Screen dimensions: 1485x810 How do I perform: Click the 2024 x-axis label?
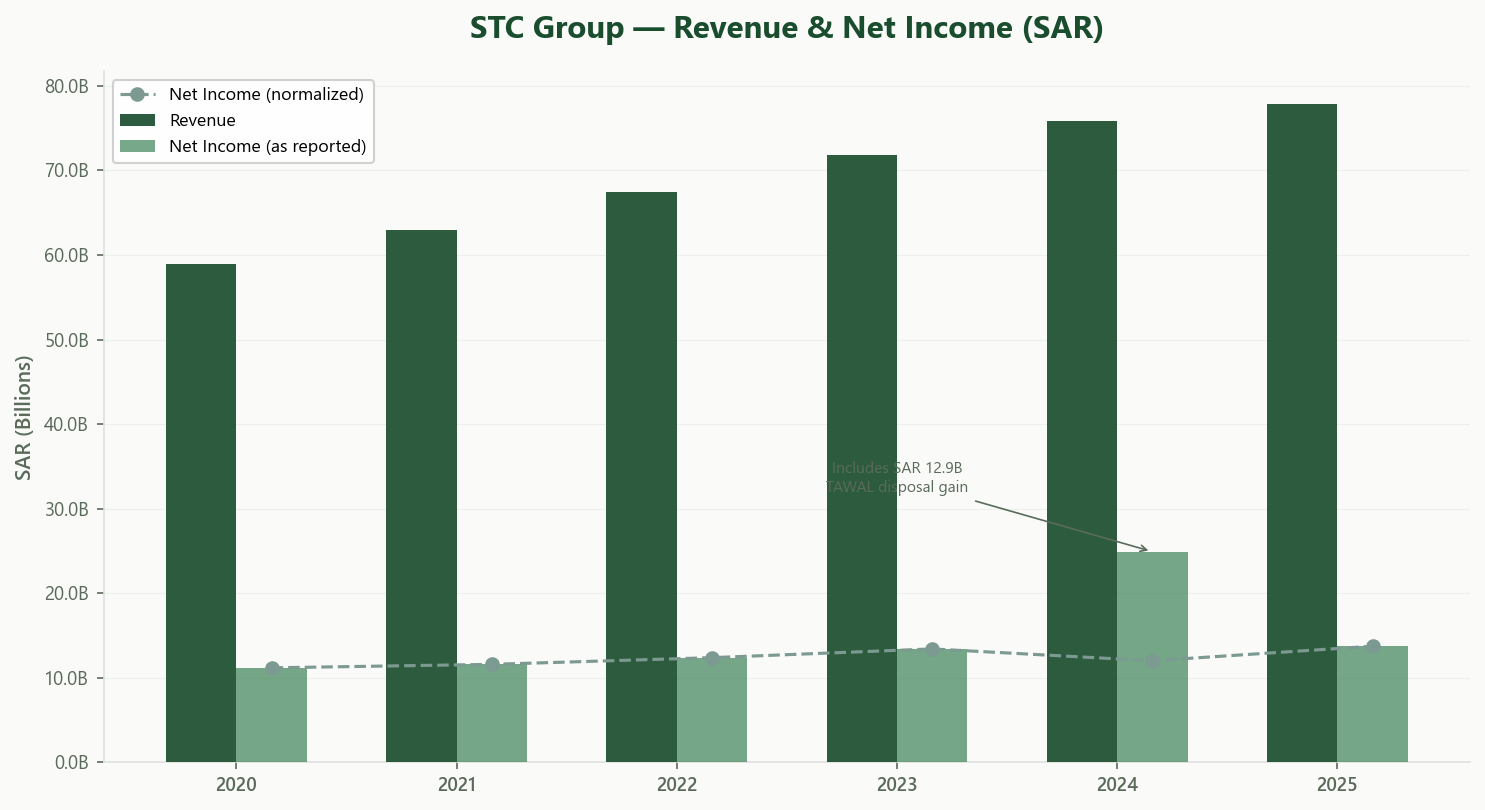pos(1117,785)
